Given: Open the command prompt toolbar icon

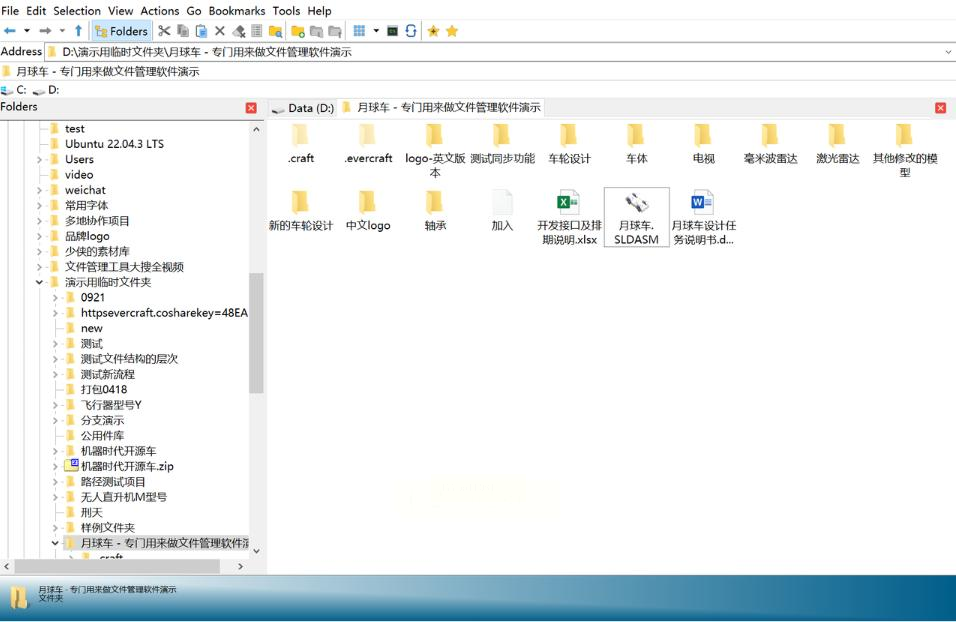Looking at the screenshot, I should click(x=393, y=31).
